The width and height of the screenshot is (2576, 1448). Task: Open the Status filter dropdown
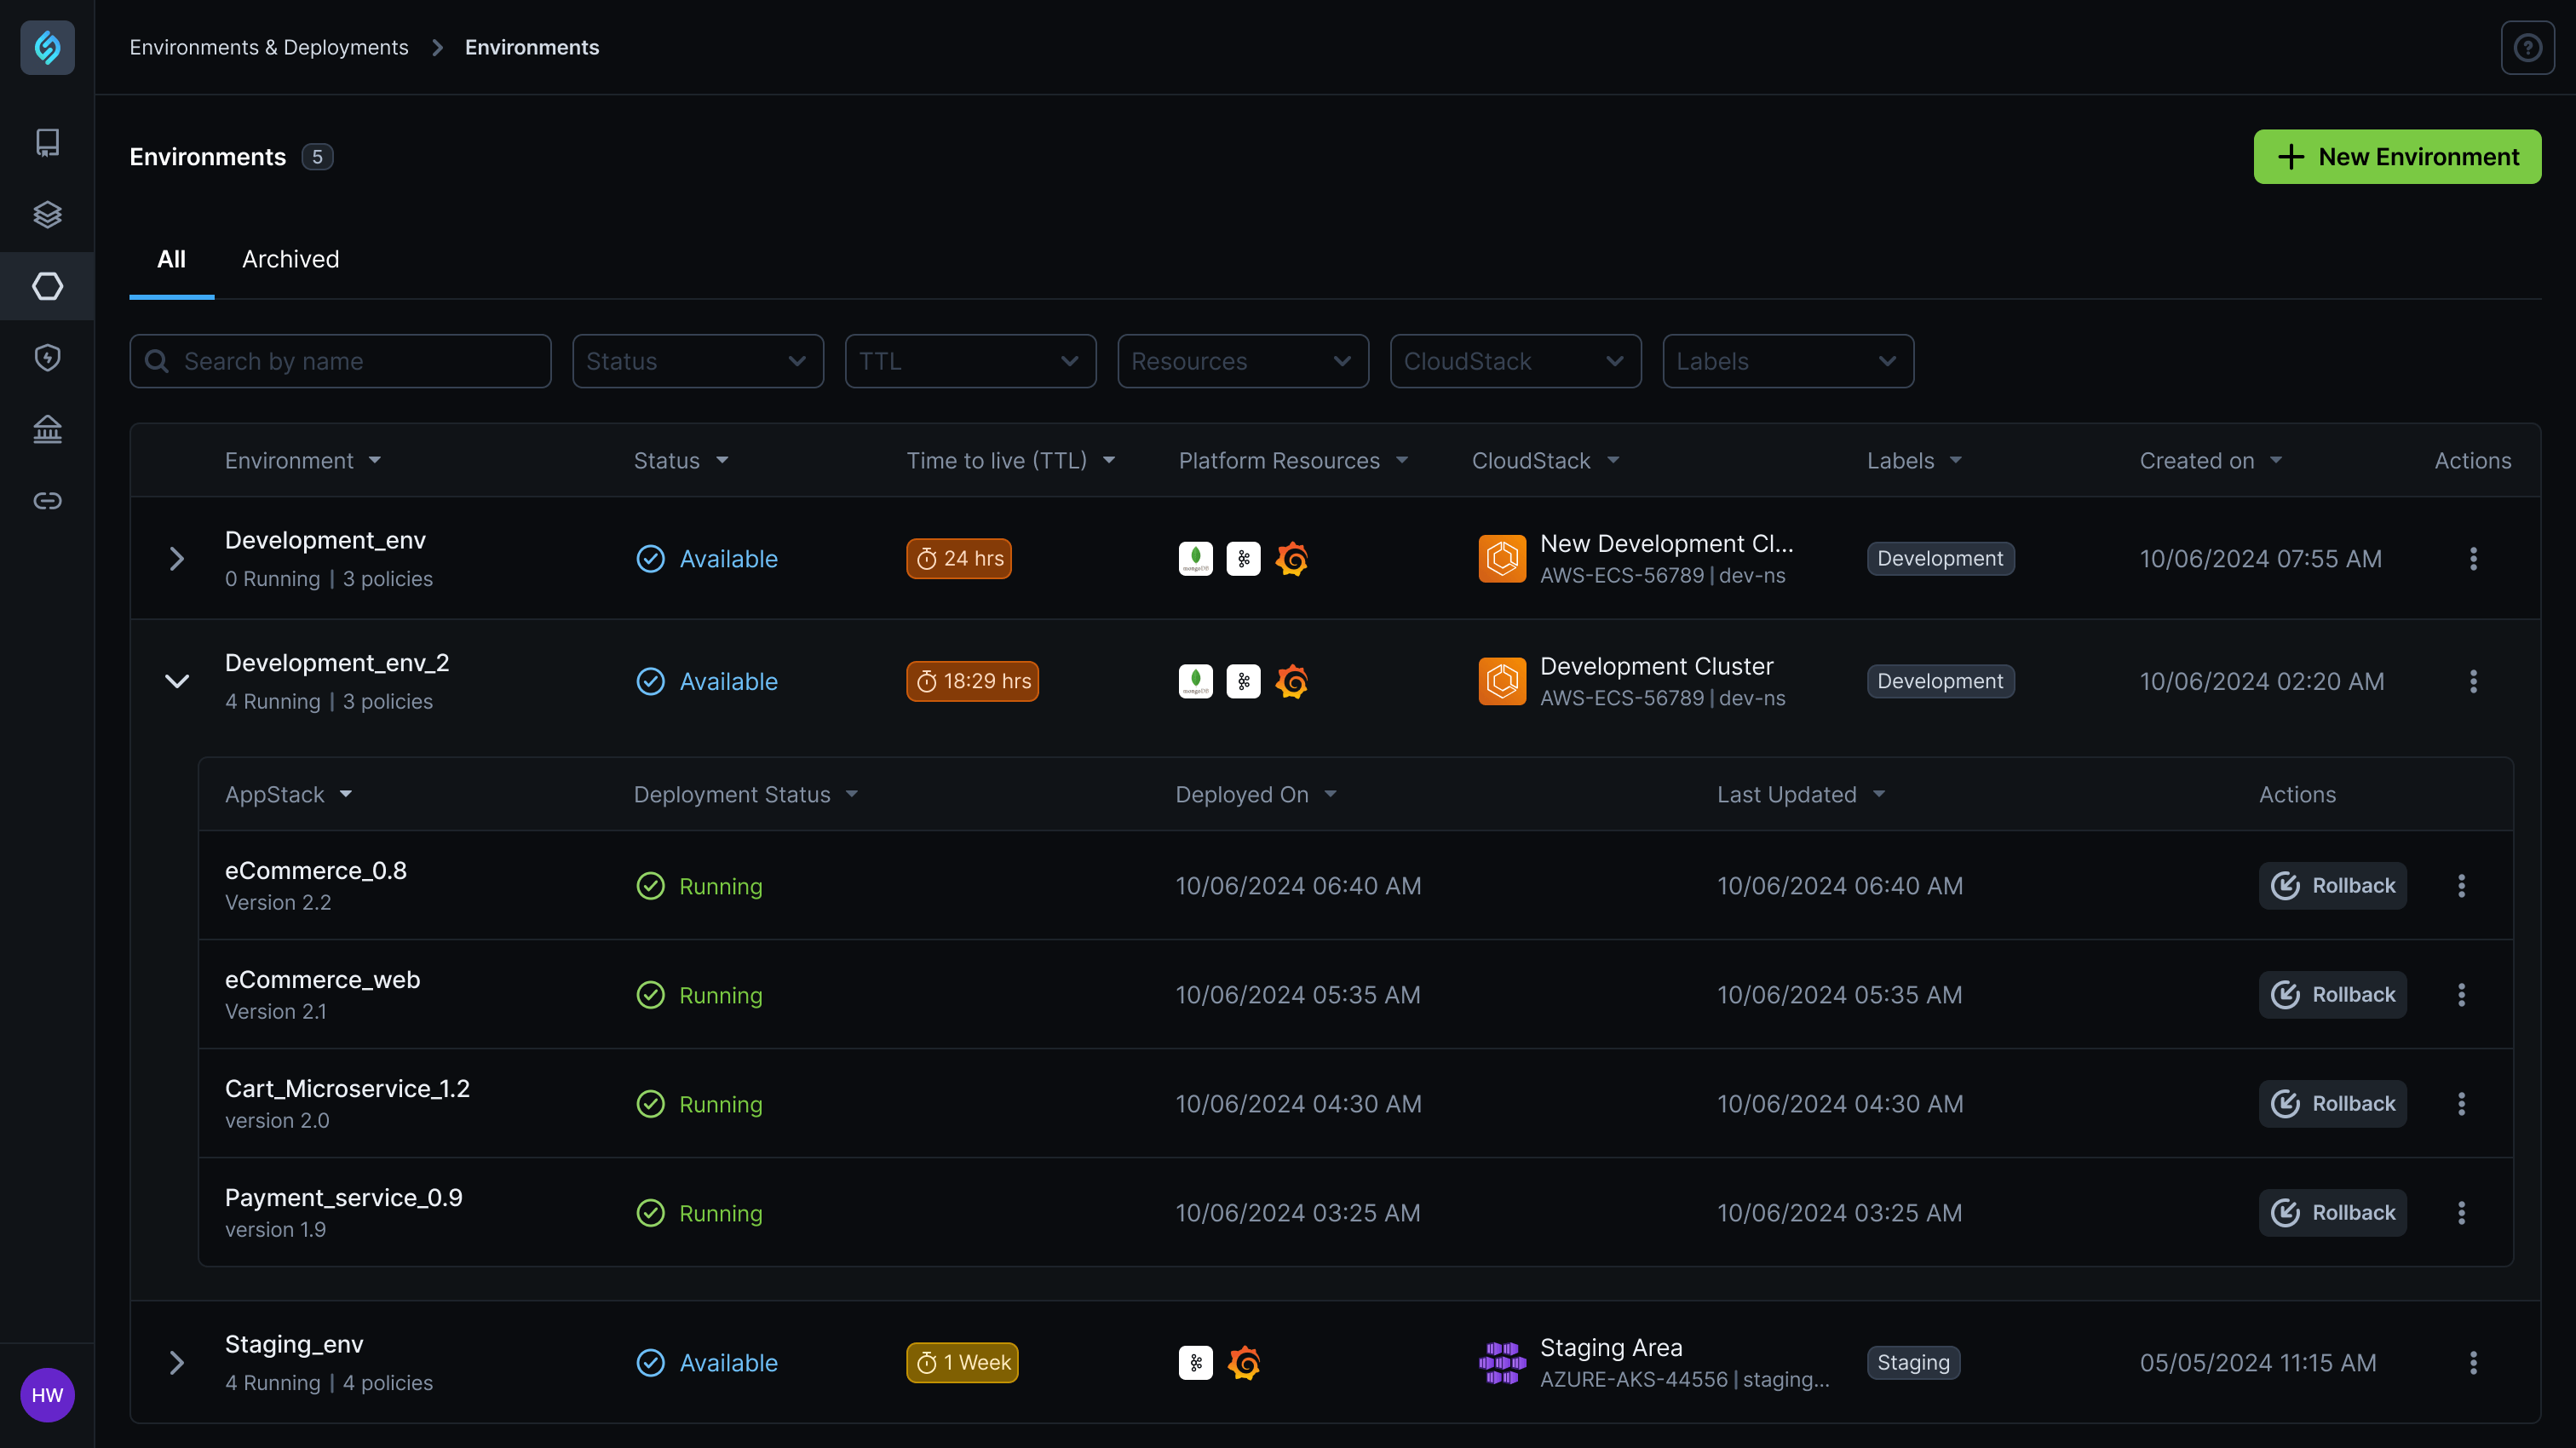tap(697, 361)
